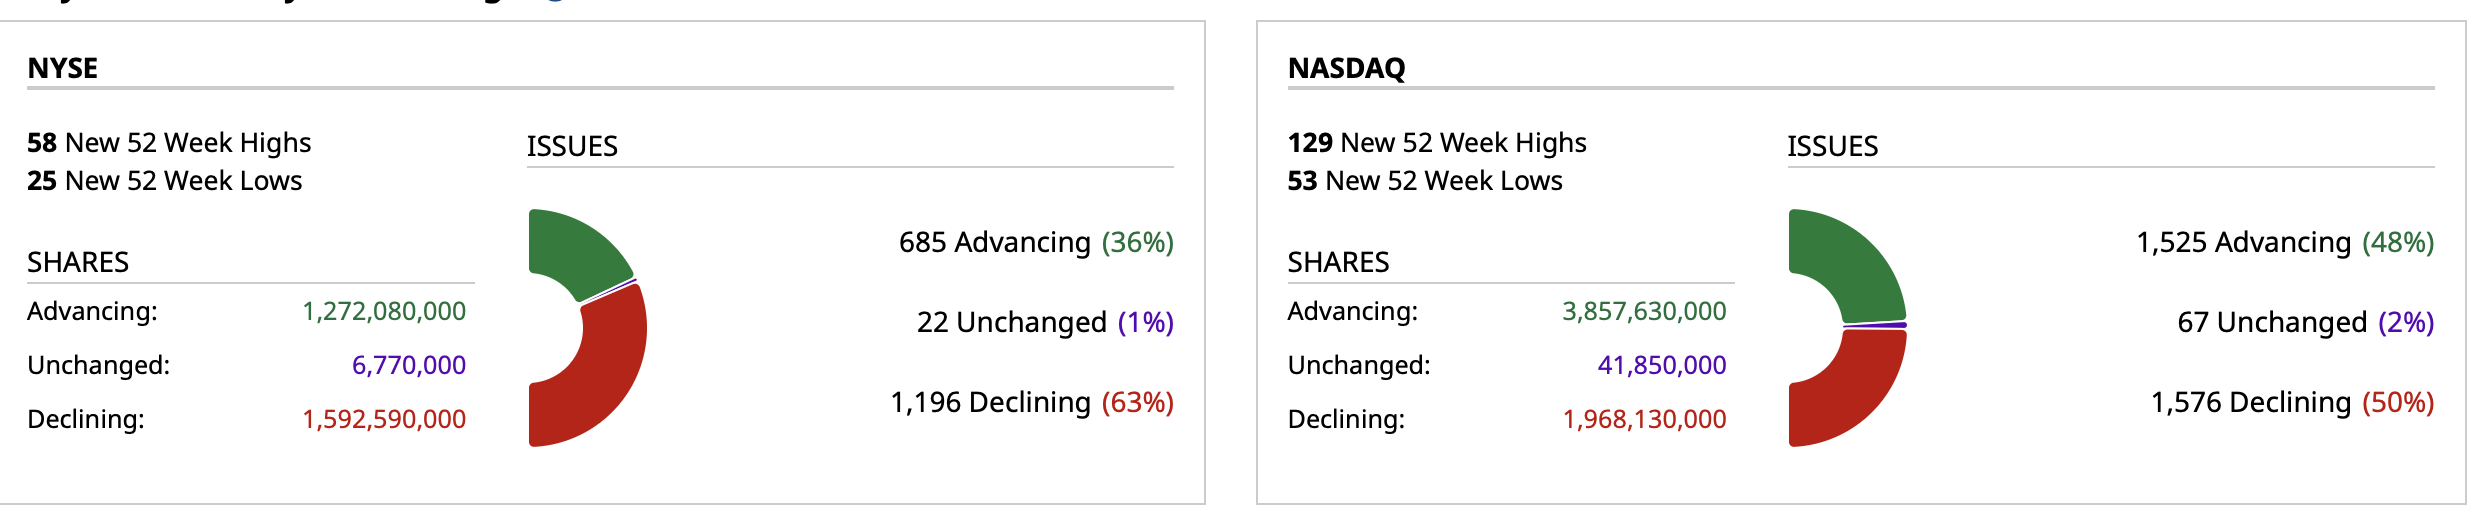The image size is (2486, 522).
Task: Select the NYSE panel heading
Action: point(63,68)
